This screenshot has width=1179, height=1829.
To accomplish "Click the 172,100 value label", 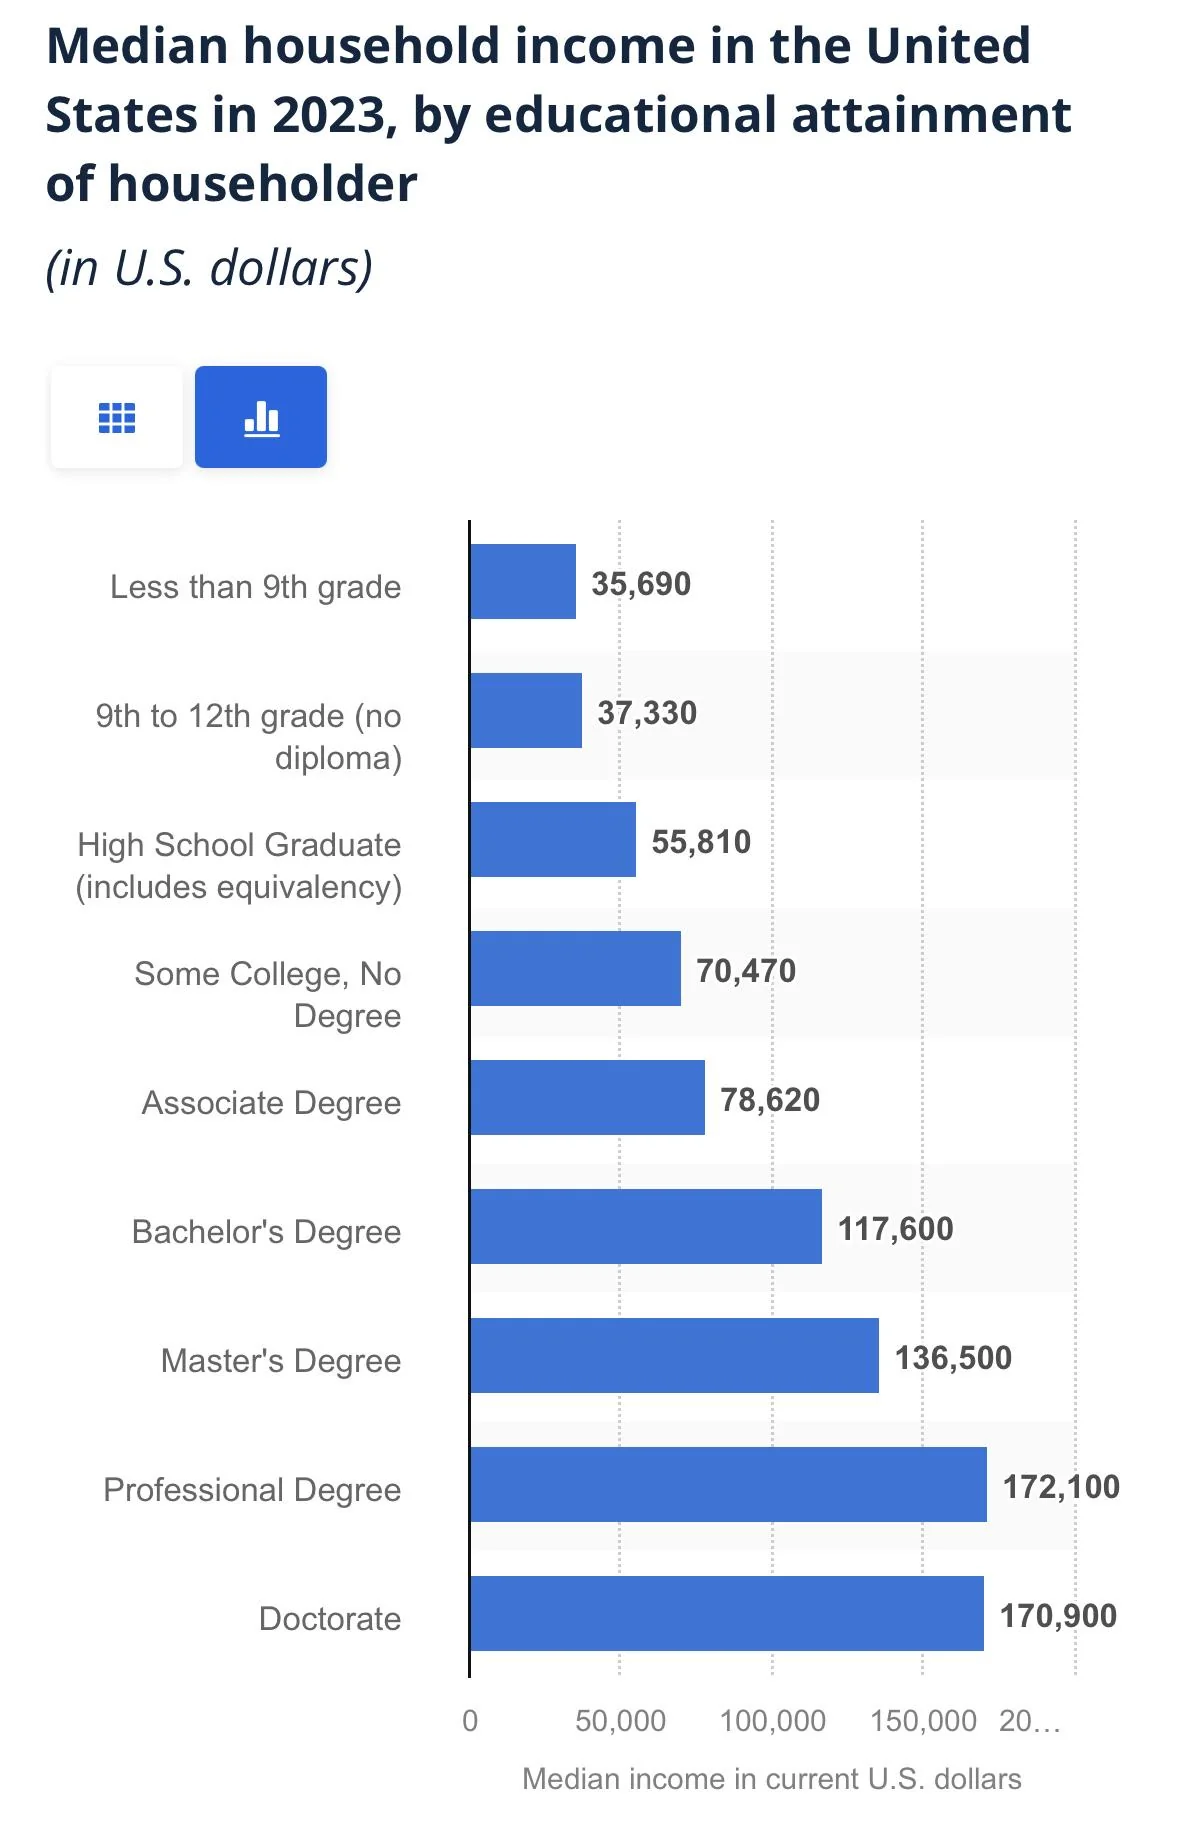I will coord(1061,1487).
